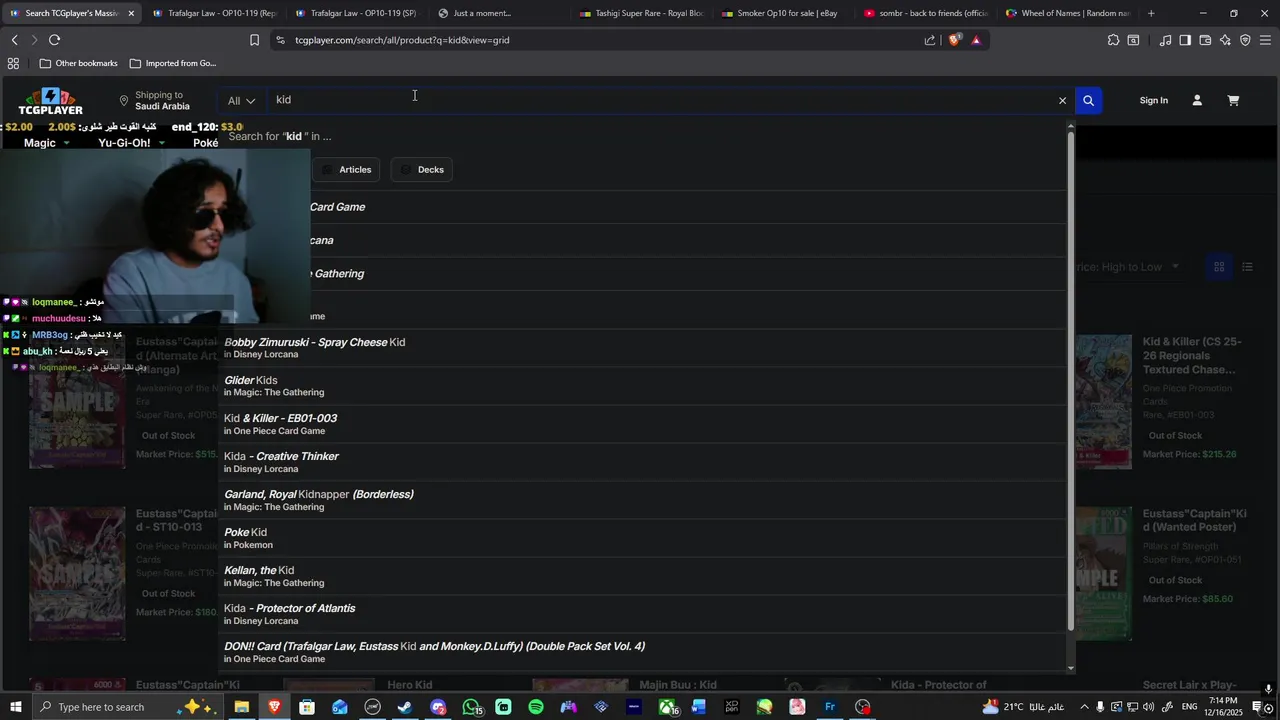
Task: Switch to sombr back to friends tab
Action: 927,13
